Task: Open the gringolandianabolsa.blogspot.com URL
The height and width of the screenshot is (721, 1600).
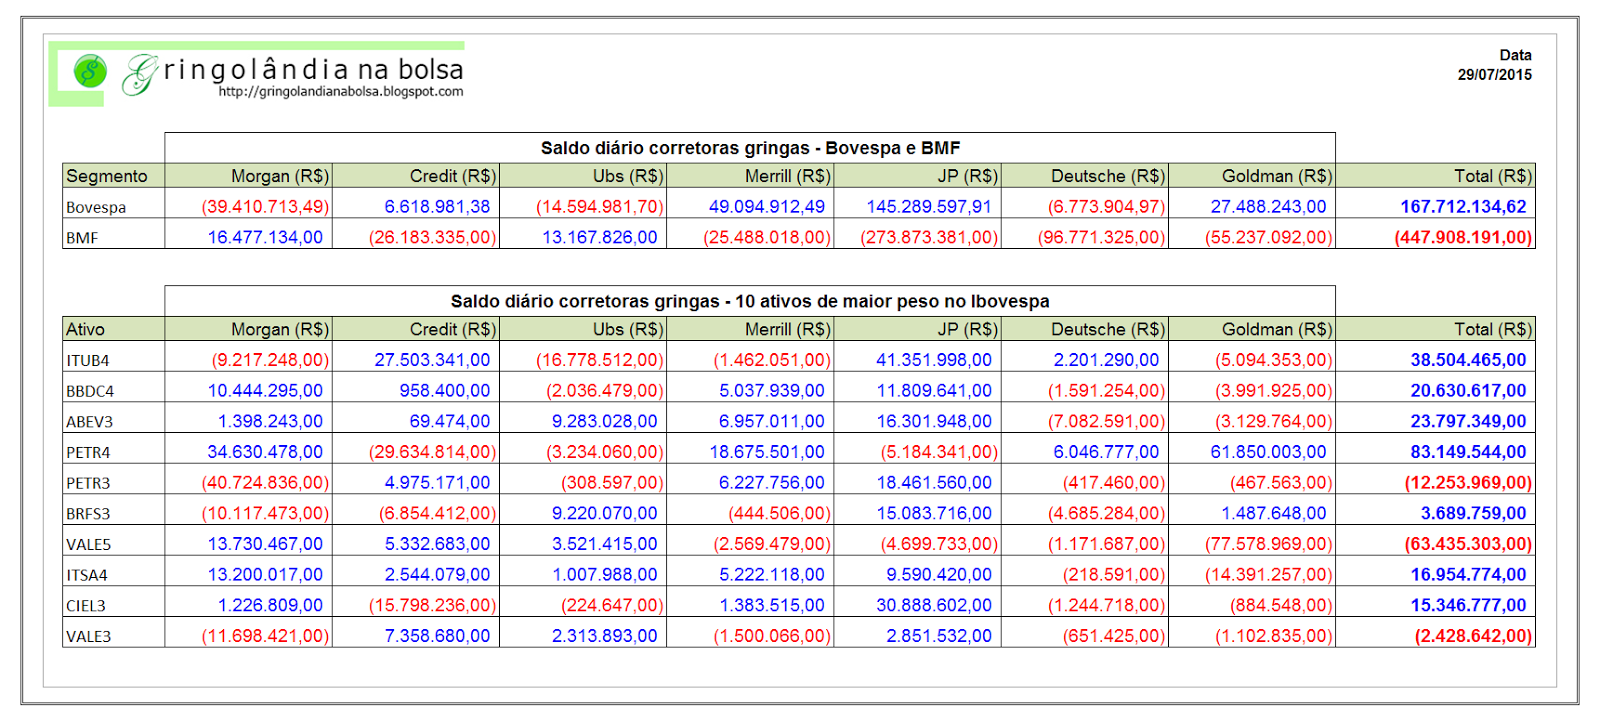Action: pyautogui.click(x=341, y=92)
